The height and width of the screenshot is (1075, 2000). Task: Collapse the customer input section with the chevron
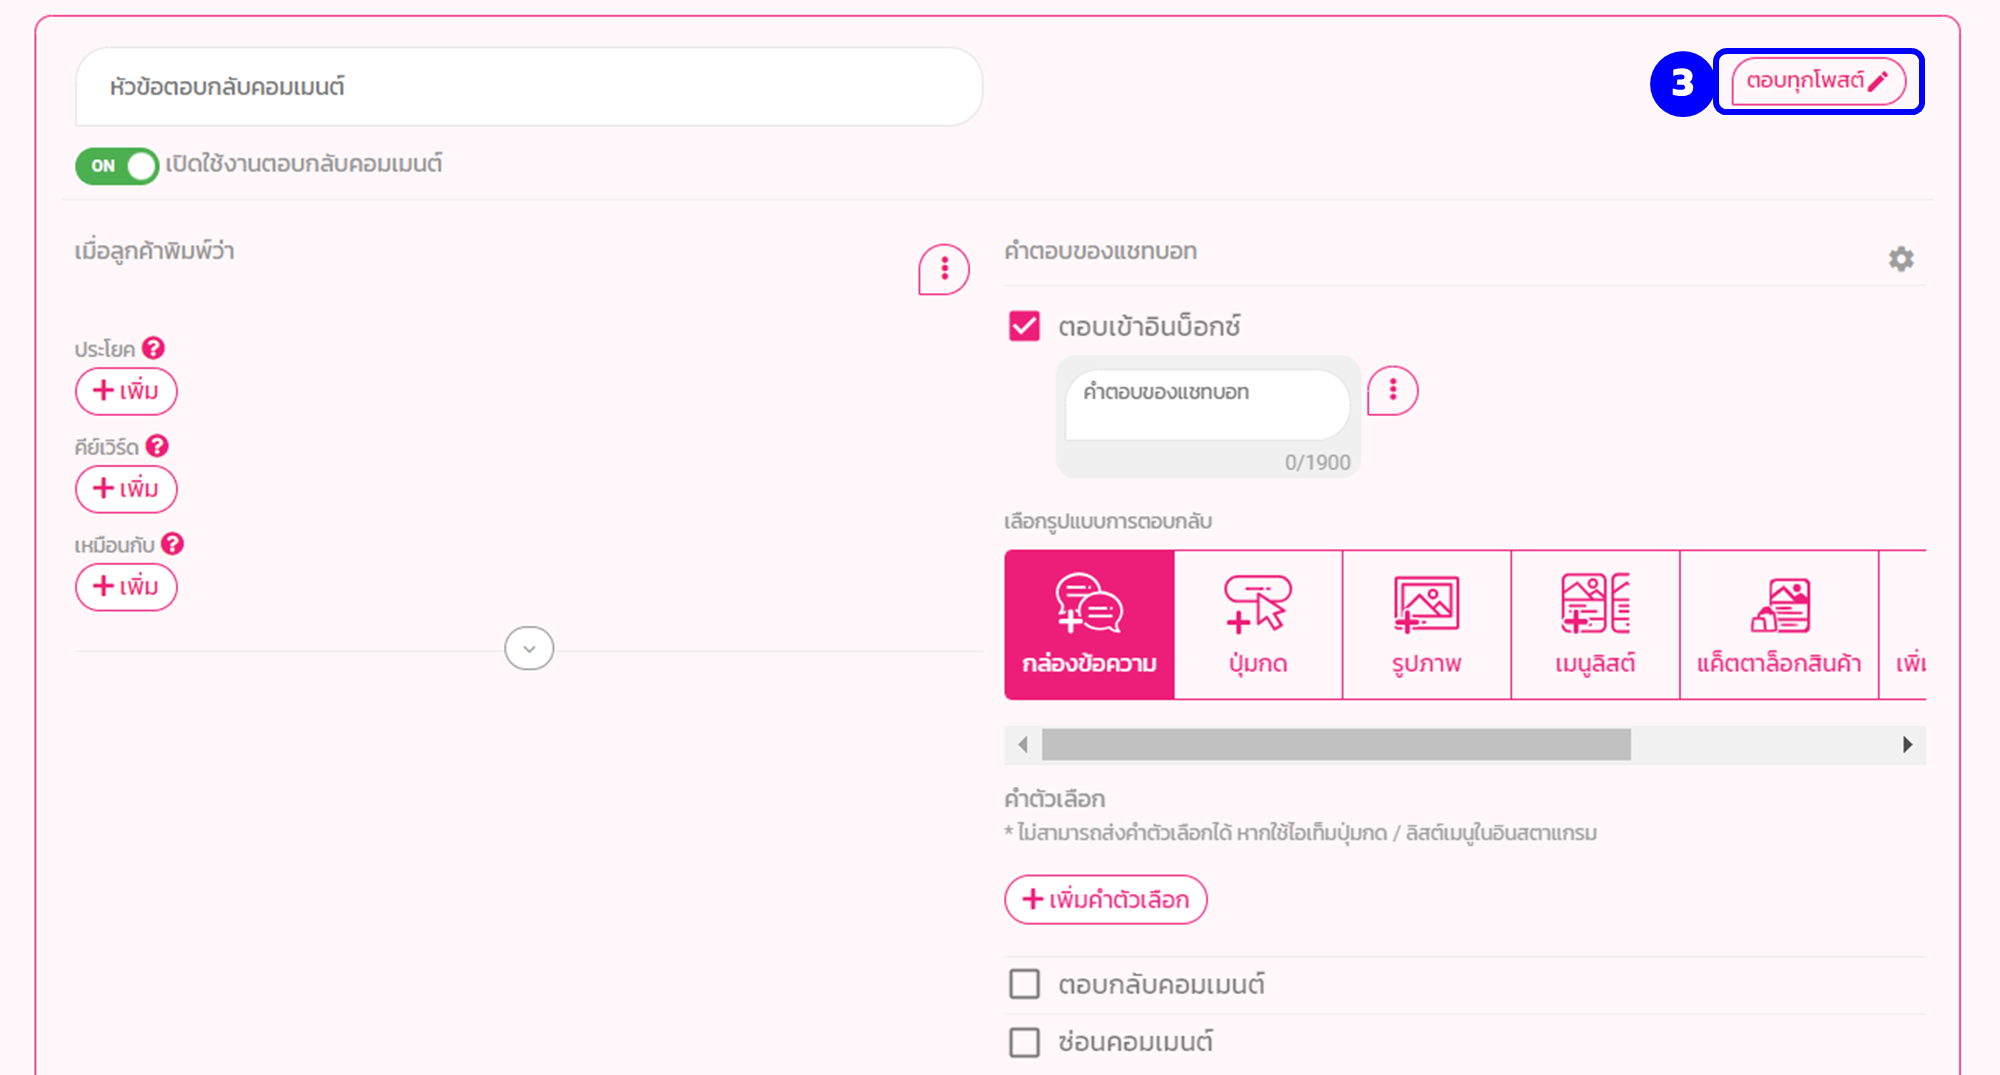click(x=528, y=648)
